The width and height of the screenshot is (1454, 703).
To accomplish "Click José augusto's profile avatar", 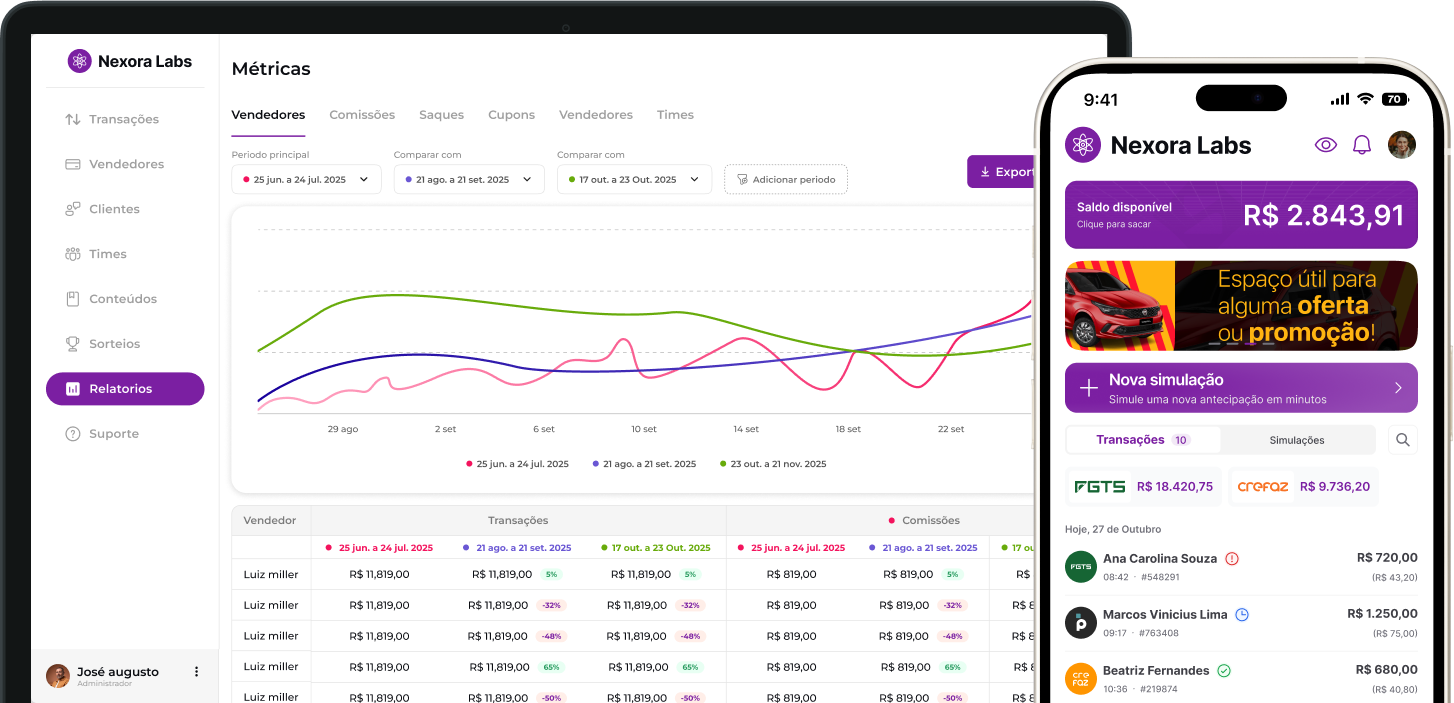I will point(58,676).
